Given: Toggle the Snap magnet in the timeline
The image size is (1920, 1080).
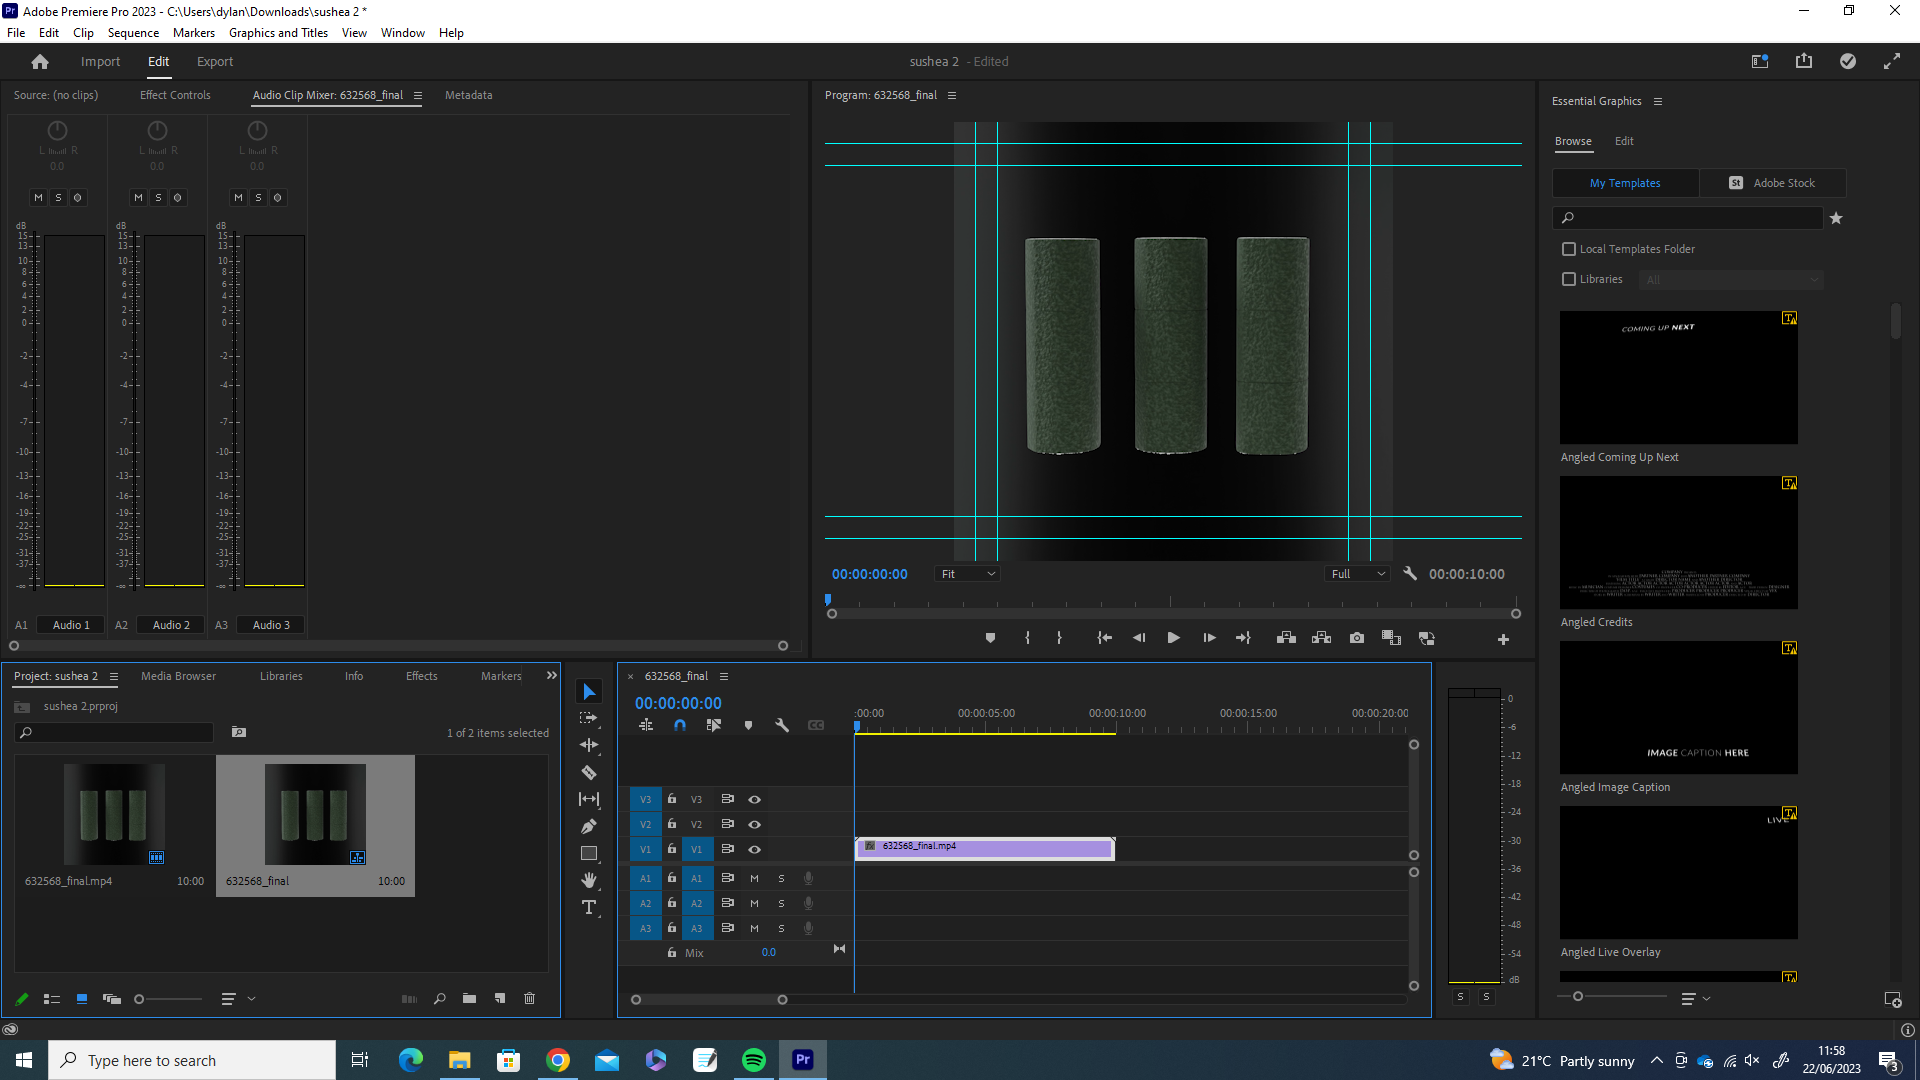Looking at the screenshot, I should [x=680, y=725].
